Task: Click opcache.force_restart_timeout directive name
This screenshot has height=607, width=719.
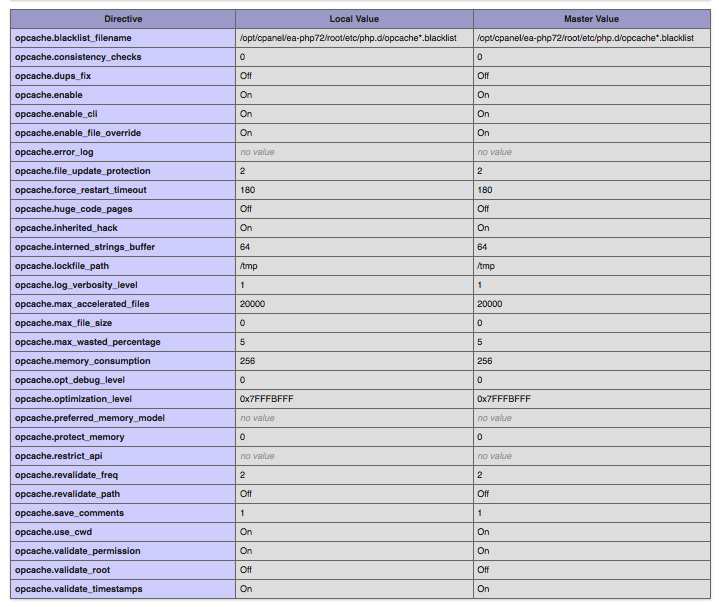Action: tap(80, 190)
